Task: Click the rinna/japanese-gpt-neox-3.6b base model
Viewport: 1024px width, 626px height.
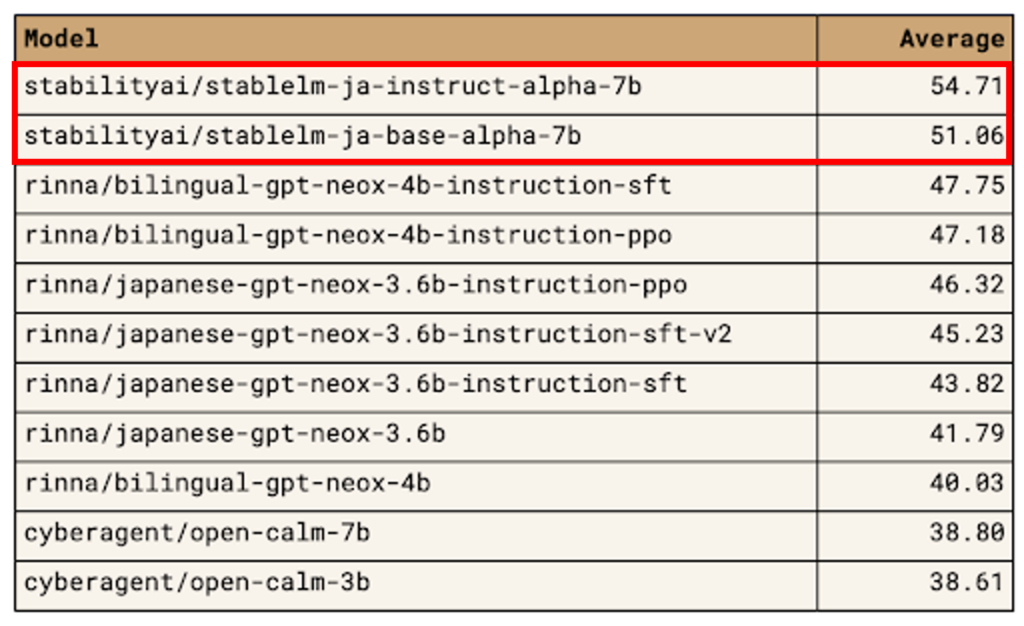Action: (x=235, y=433)
